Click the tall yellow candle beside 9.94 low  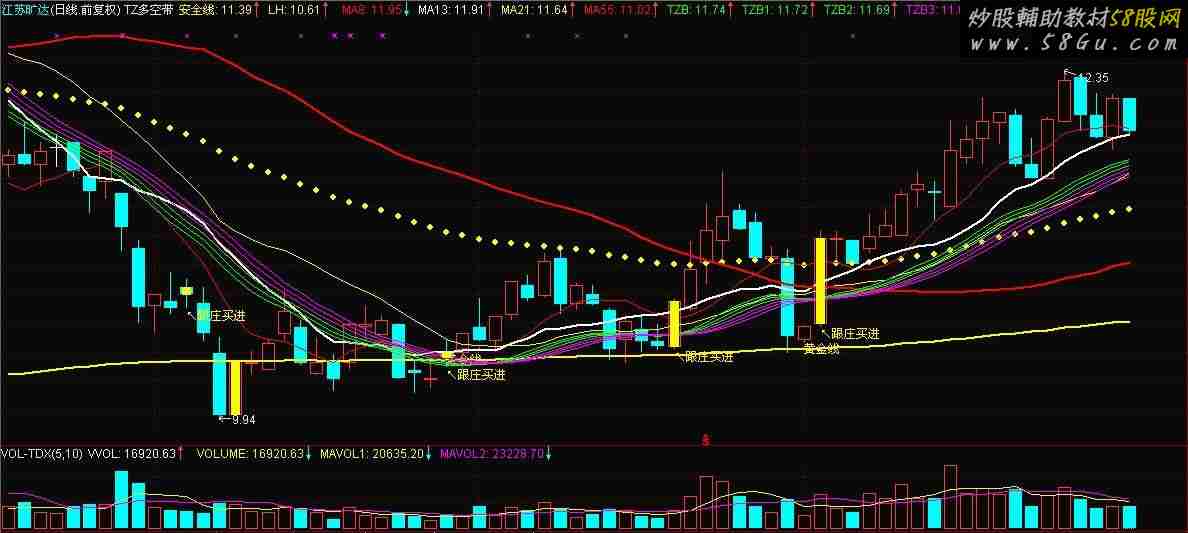(236, 387)
